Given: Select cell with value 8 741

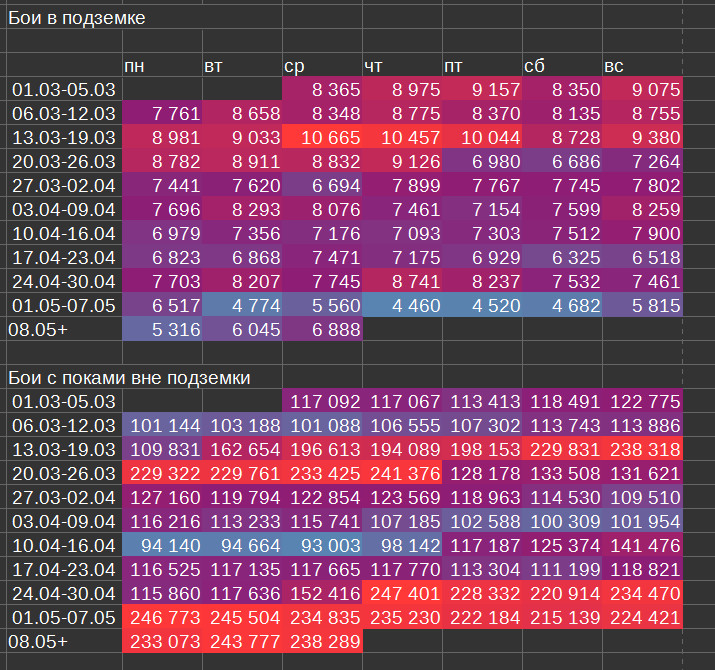Looking at the screenshot, I should [x=402, y=281].
